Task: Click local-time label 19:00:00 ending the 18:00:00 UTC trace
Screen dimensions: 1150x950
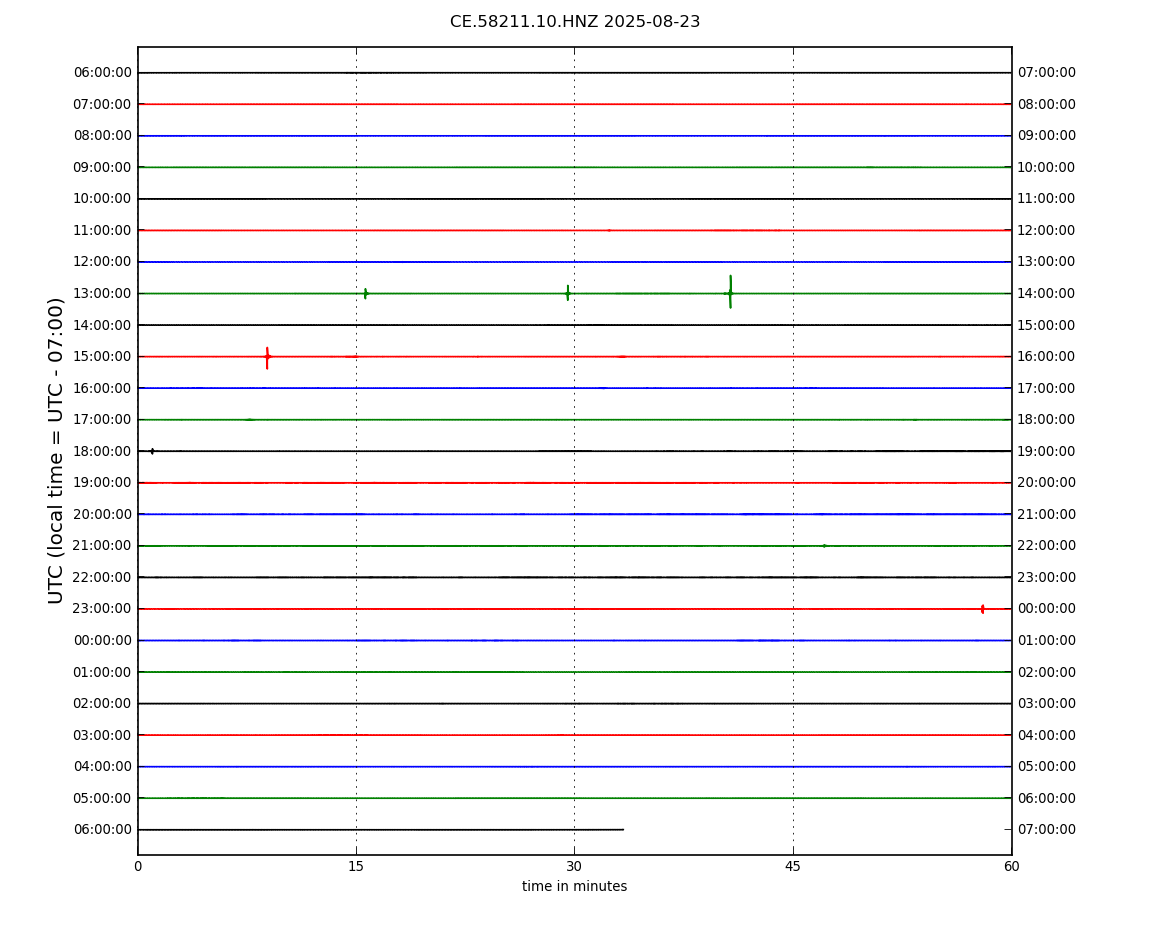Action: (x=1047, y=451)
